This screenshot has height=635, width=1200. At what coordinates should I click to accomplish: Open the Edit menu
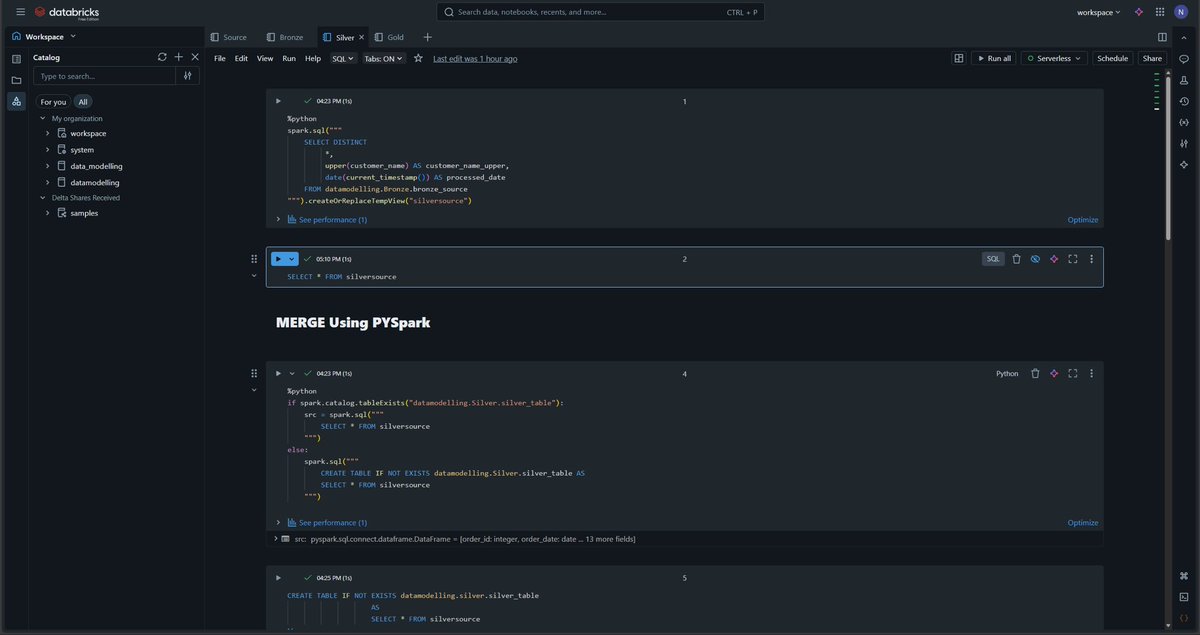(241, 58)
